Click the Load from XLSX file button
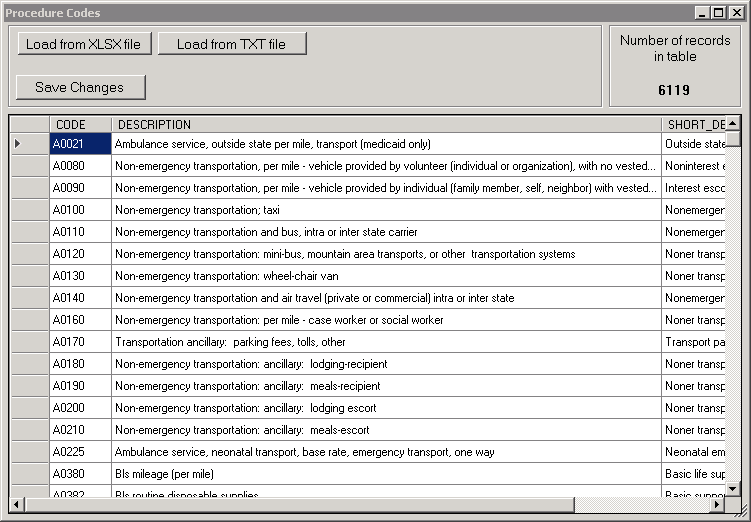 (84, 44)
